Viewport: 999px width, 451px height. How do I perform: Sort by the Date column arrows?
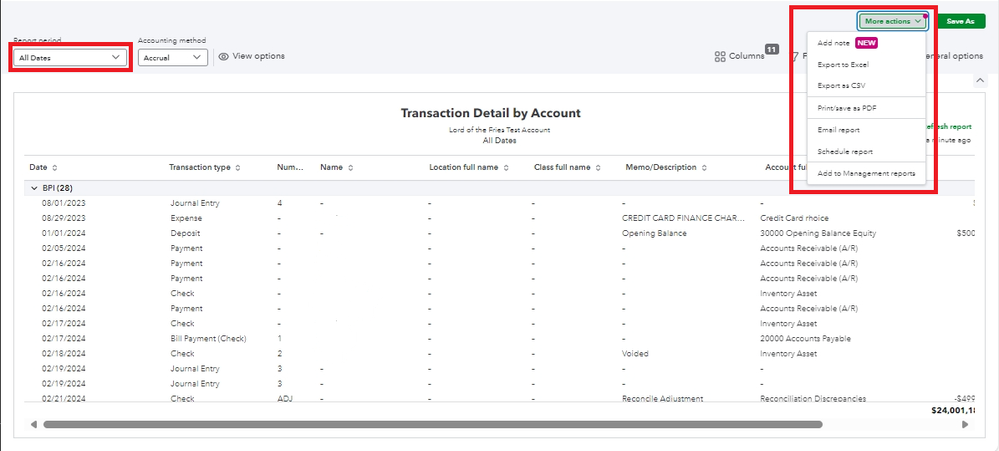click(x=54, y=168)
